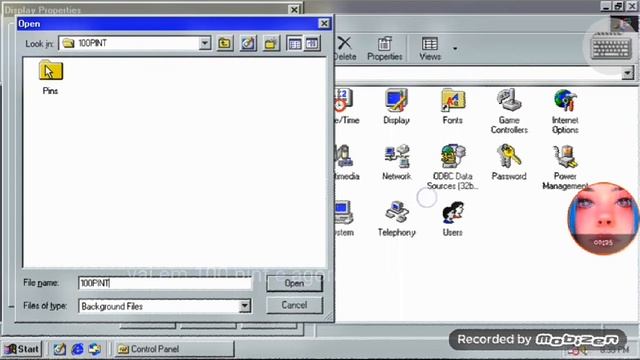Click Views in Control Panel toolbar
Viewport: 640px width, 360px height.
click(430, 49)
